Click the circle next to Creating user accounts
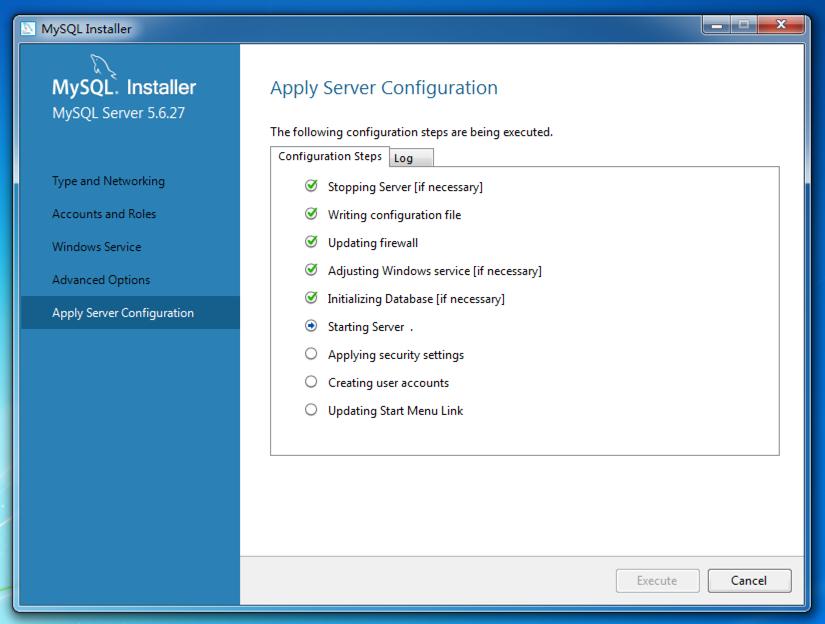Image resolution: width=825 pixels, height=624 pixels. click(310, 383)
